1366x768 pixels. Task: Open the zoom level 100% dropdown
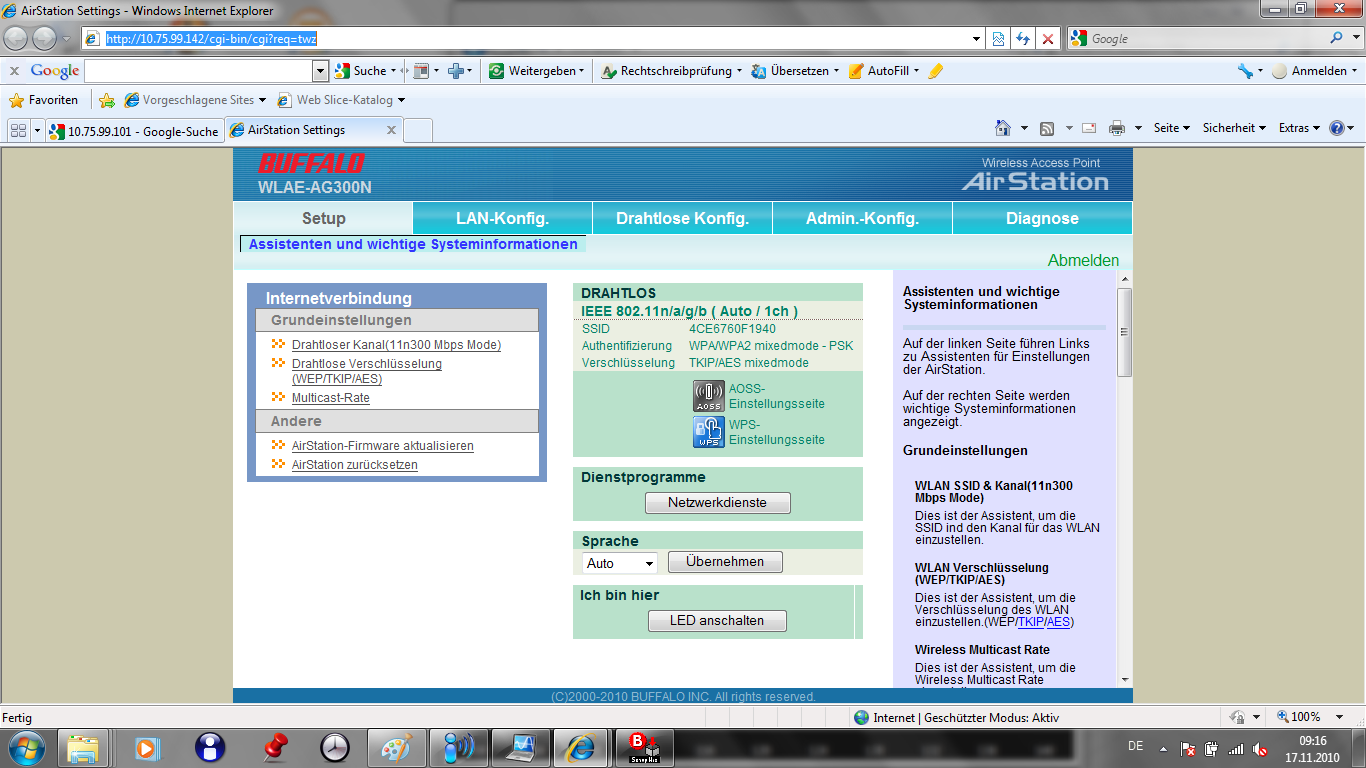1340,717
